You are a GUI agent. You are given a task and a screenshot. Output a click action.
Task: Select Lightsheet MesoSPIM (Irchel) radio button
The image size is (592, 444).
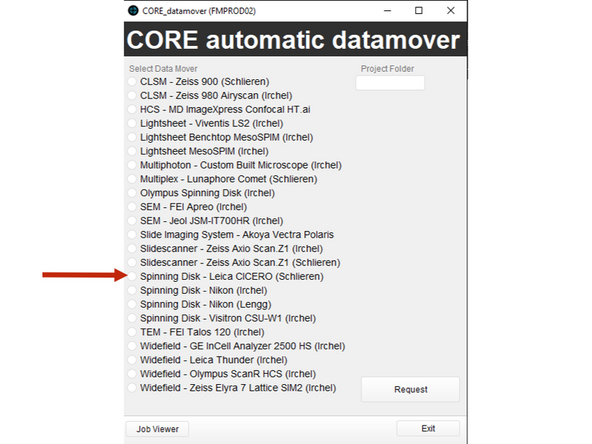coord(132,151)
